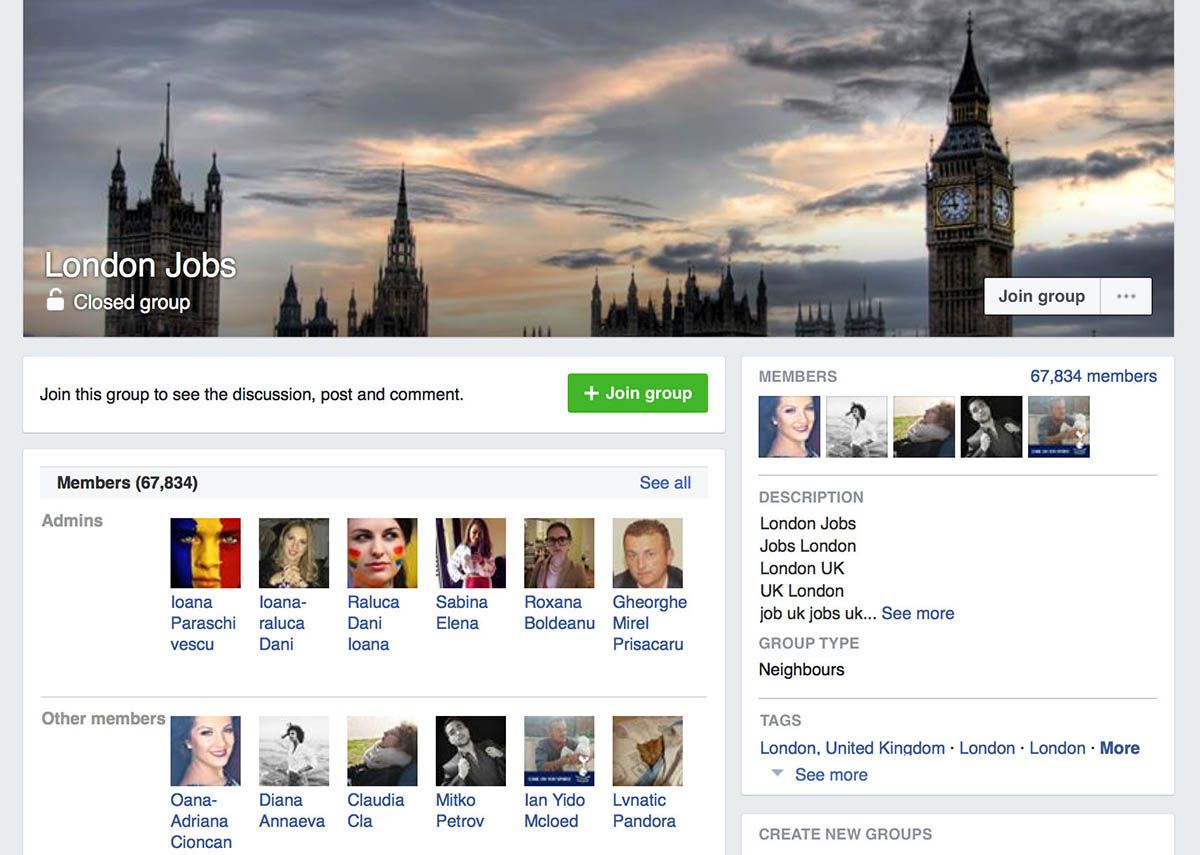Click the CREATE NEW GROUPS heading
Image resolution: width=1200 pixels, height=855 pixels.
point(846,834)
